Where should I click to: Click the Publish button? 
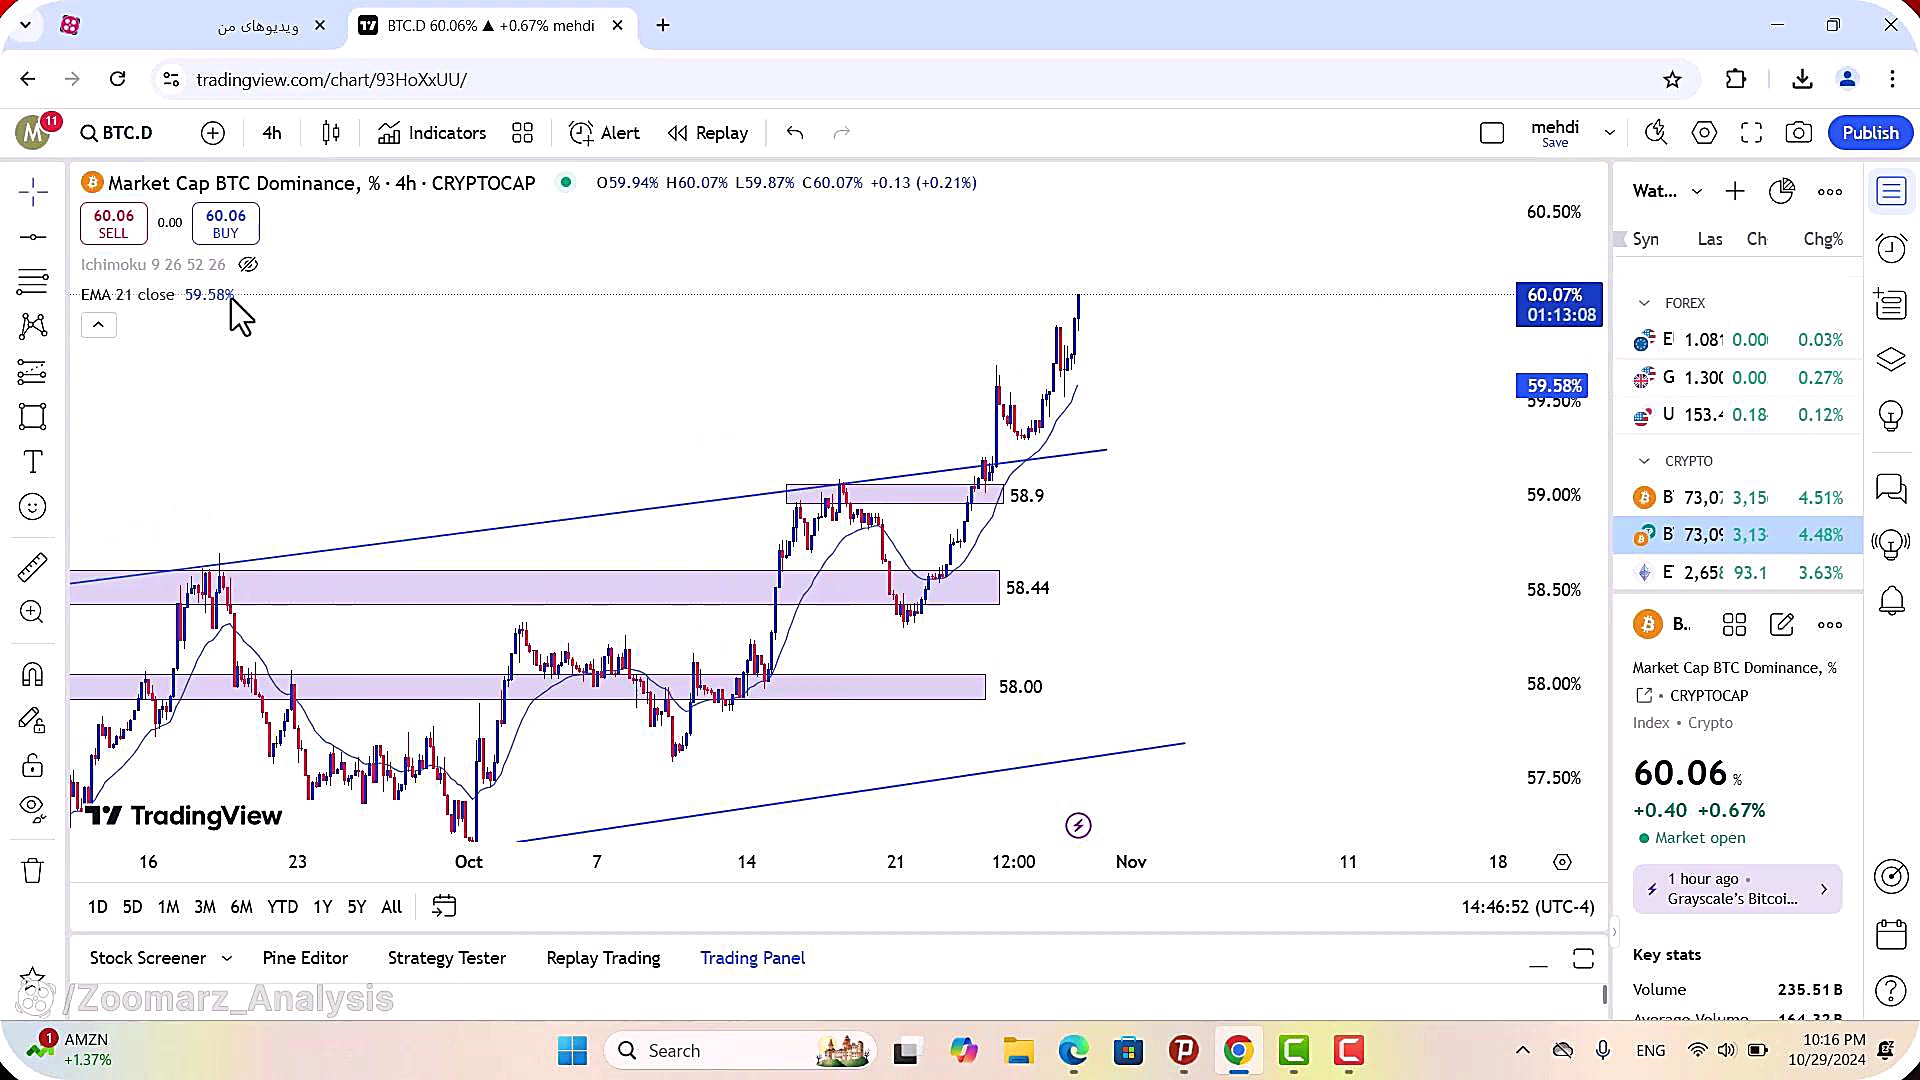tap(1870, 133)
